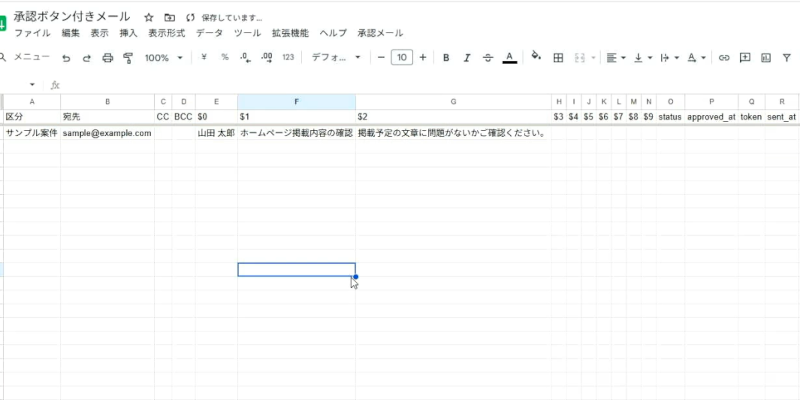Open the データ menu

tap(210, 34)
